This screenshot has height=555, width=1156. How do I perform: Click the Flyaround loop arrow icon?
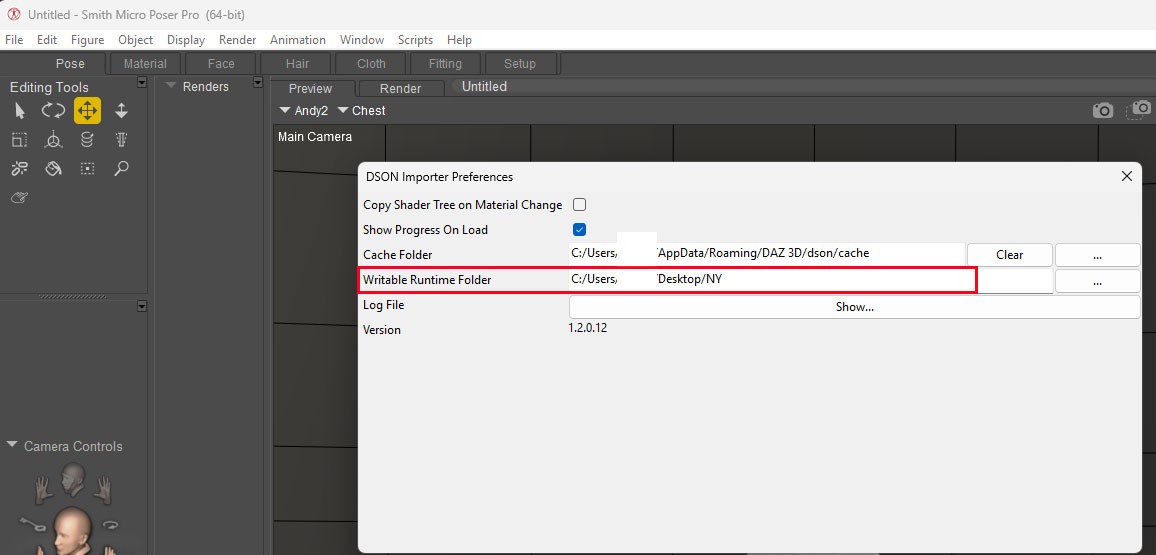tap(111, 525)
